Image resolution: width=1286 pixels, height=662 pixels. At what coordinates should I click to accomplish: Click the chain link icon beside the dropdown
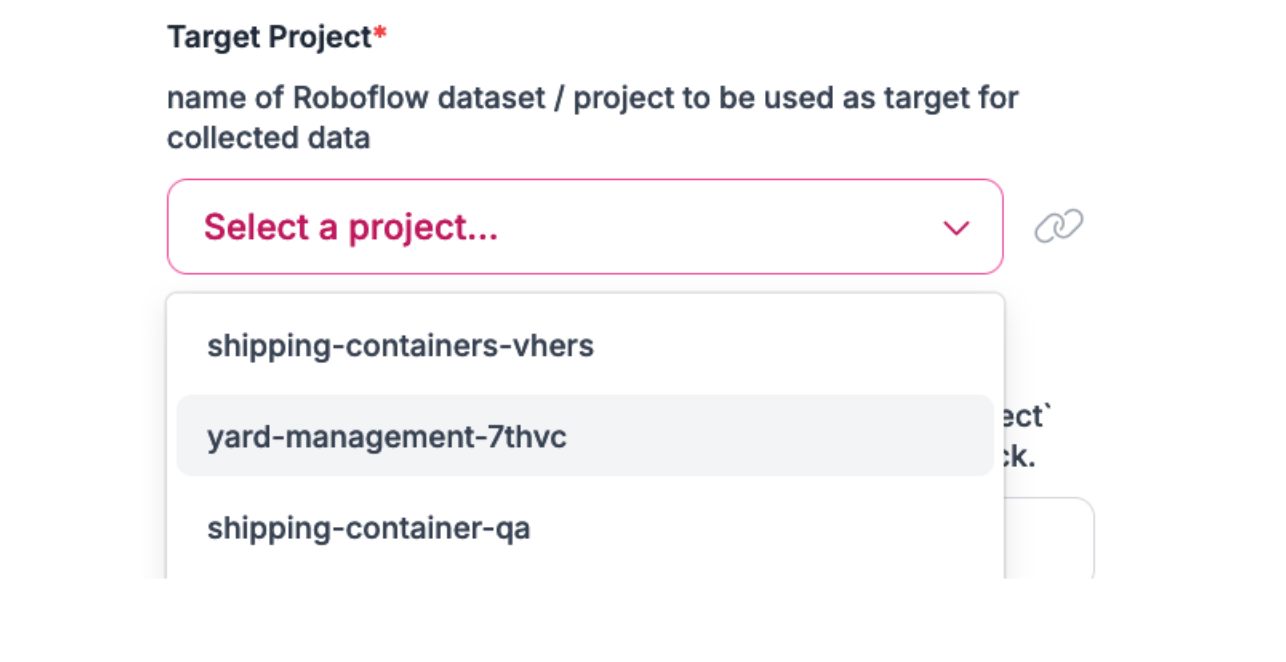pyautogui.click(x=1058, y=227)
